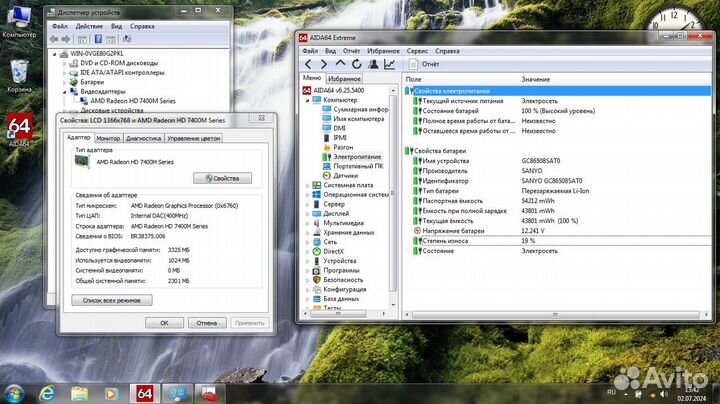Click OK in the properties dialog
The image size is (720, 404).
[x=164, y=323]
